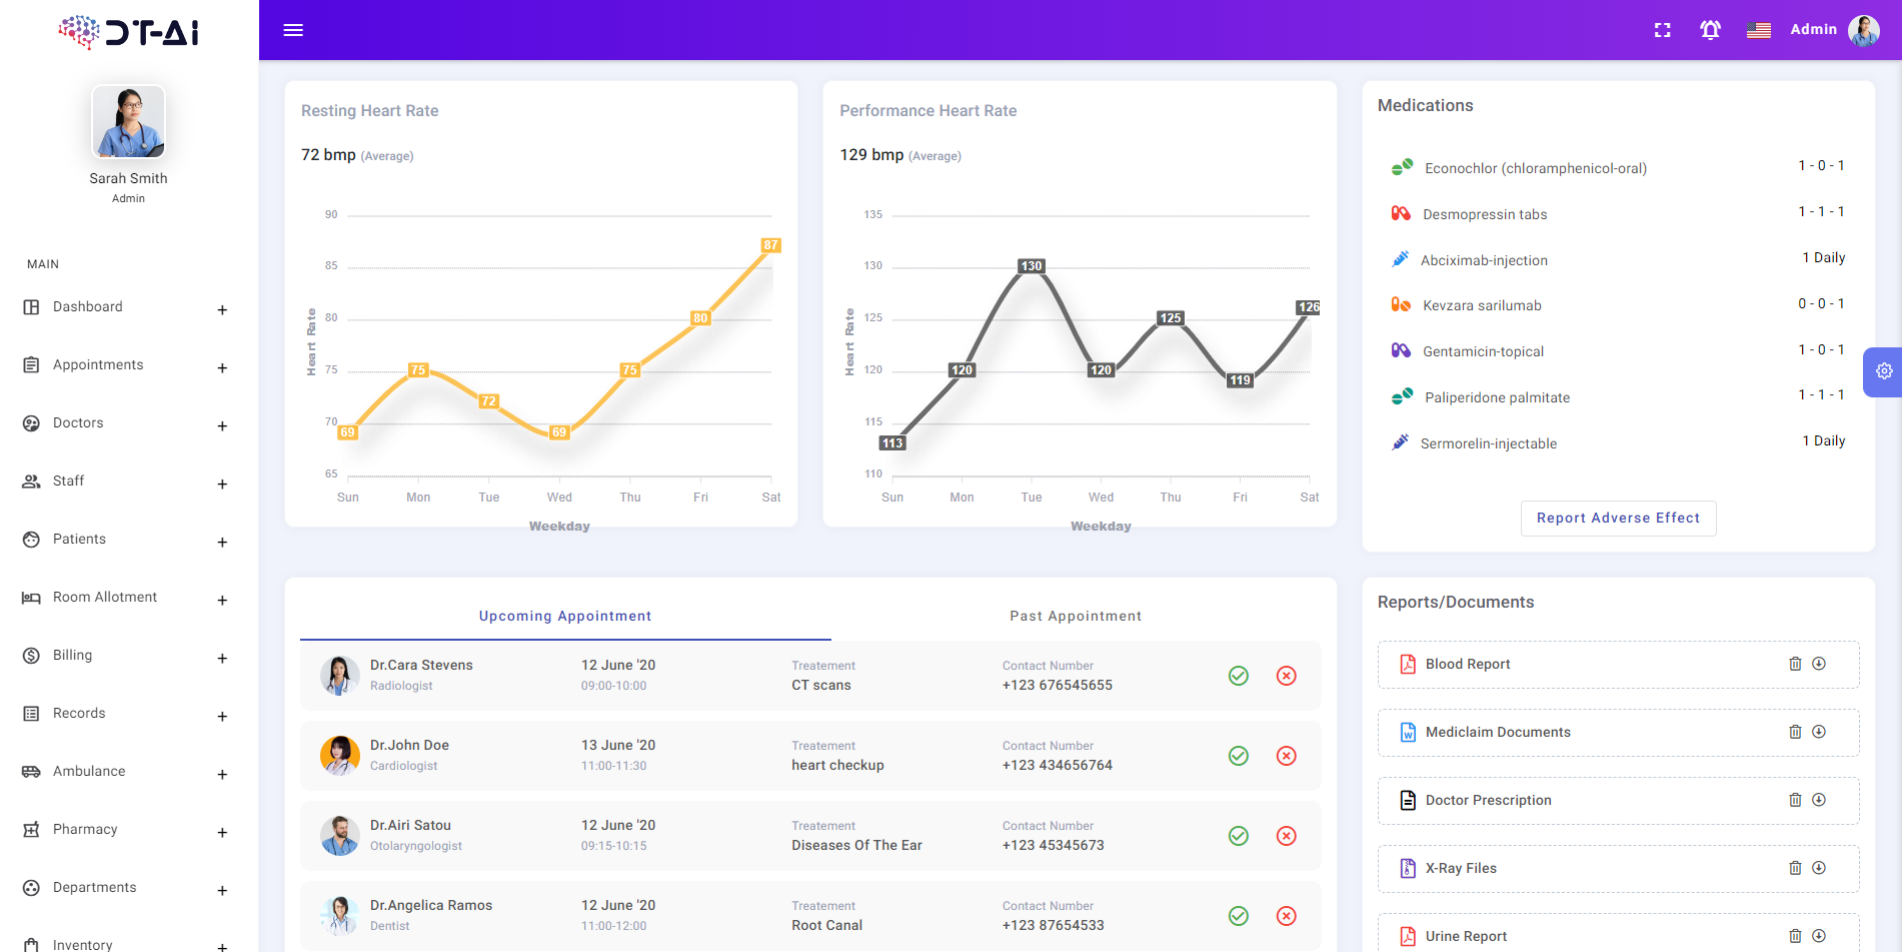Select the 130 data point on Performance chart
Viewport: 1902px width, 952px height.
click(1031, 266)
